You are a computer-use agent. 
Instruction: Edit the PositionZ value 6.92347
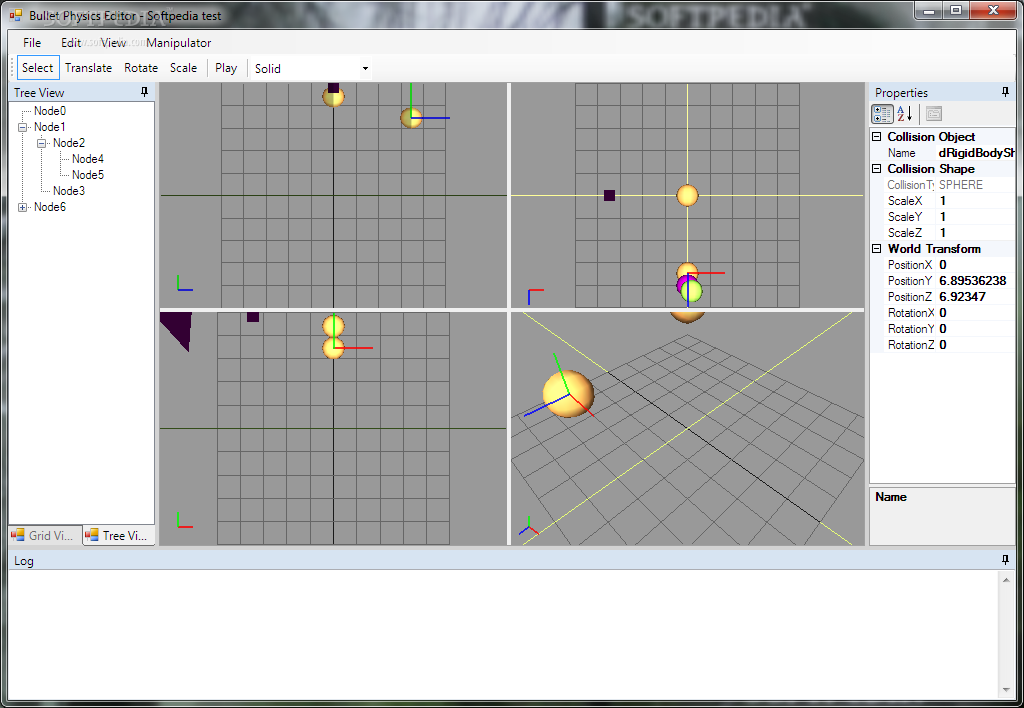976,297
